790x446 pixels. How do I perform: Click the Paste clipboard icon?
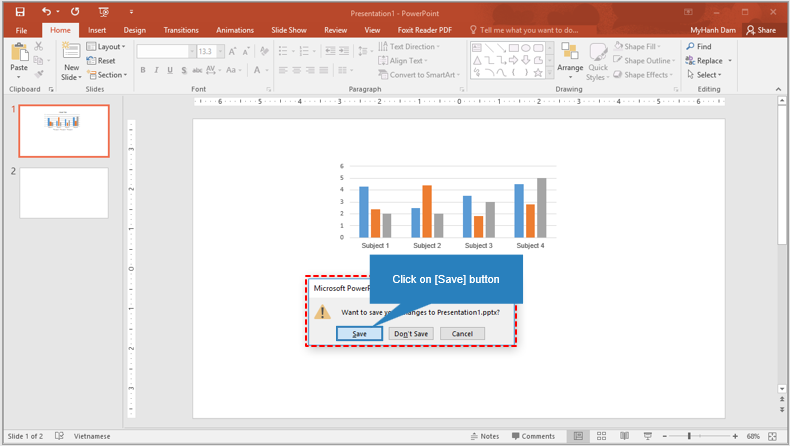[x=19, y=52]
